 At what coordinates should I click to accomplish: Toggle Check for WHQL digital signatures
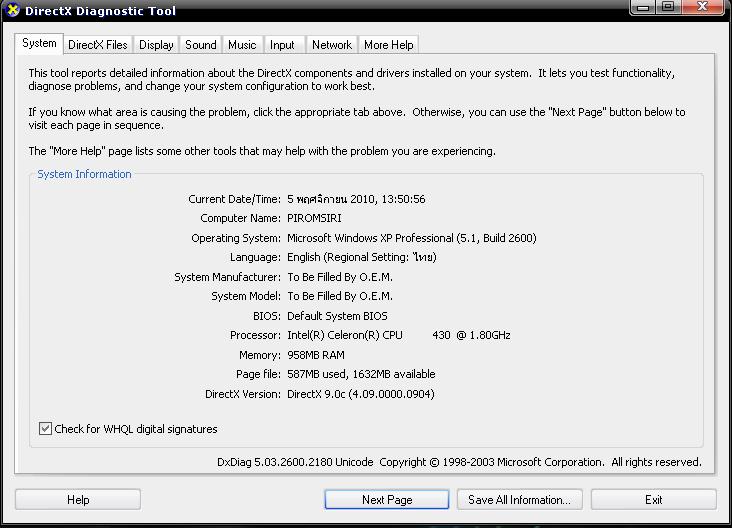tap(45, 429)
